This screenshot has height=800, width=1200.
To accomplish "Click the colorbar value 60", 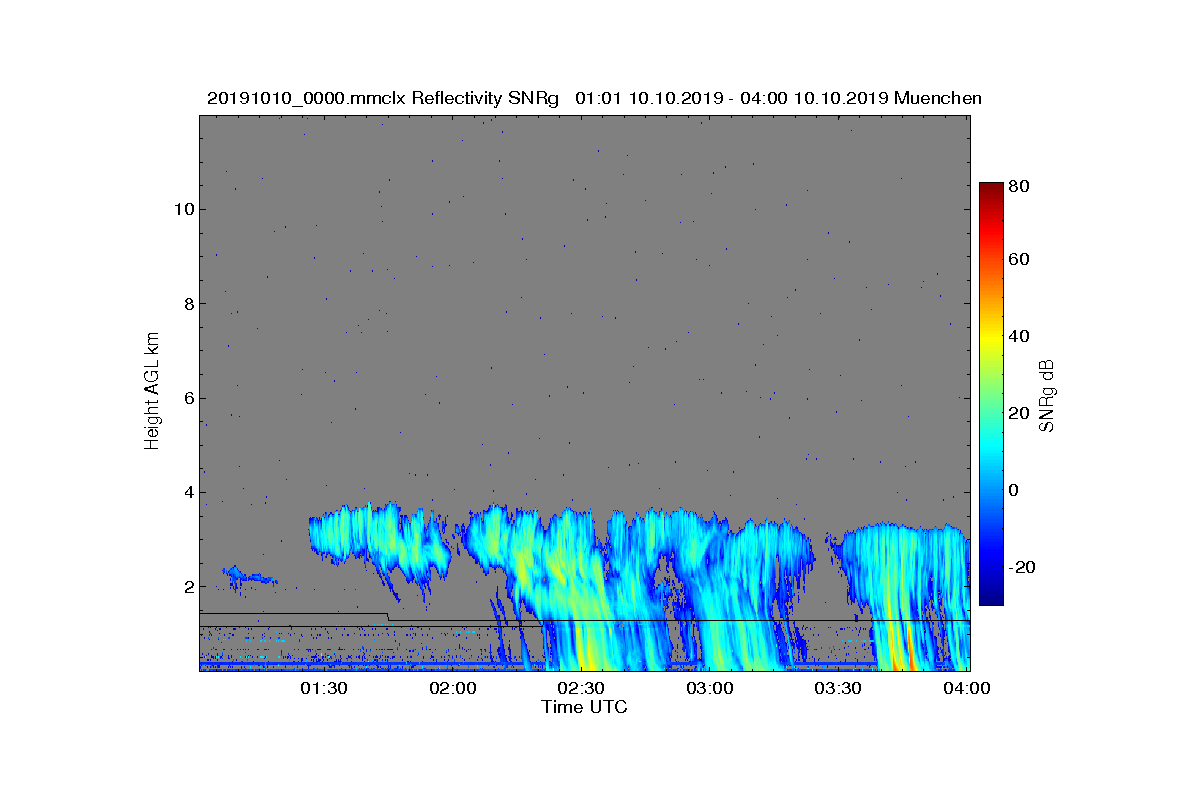I will click(1019, 260).
